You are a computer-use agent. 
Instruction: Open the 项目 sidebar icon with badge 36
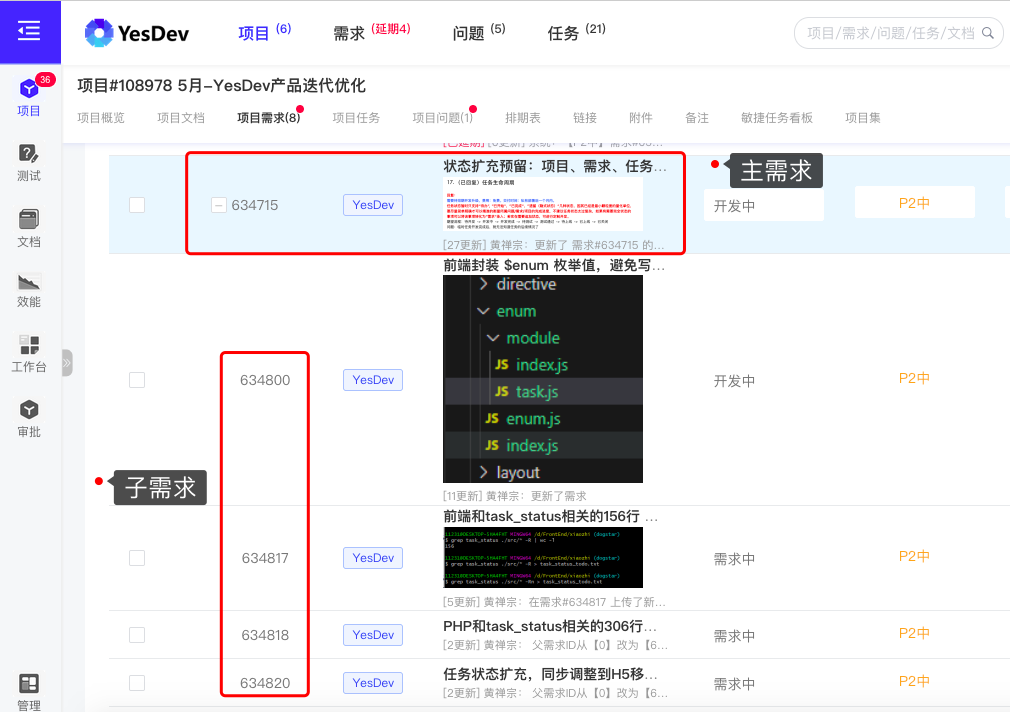coord(29,97)
